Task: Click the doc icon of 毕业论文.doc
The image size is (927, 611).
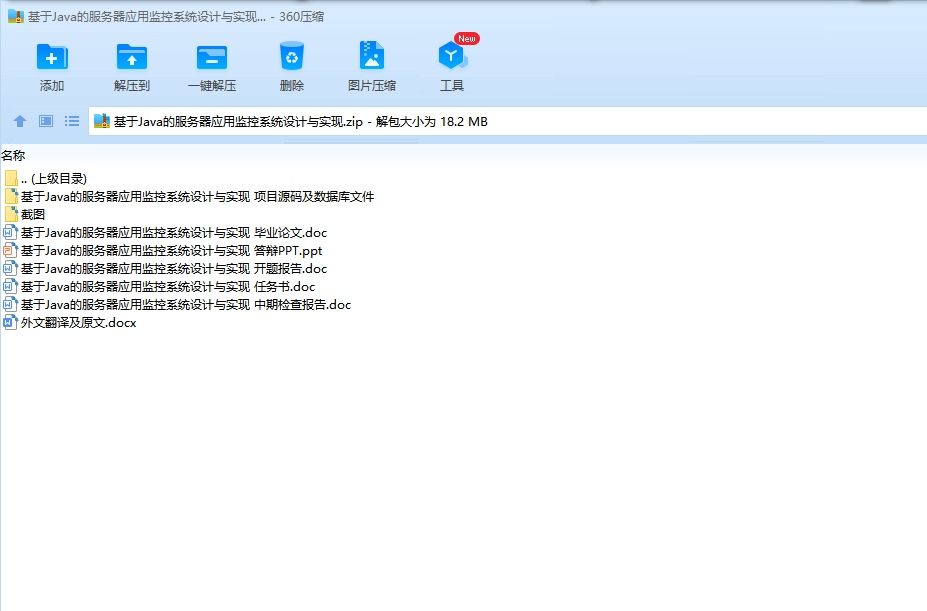Action: click(10, 232)
